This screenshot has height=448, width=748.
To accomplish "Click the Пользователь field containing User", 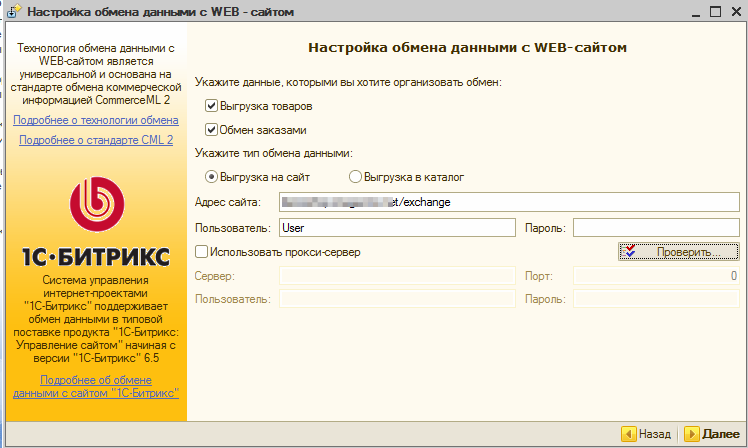I will coord(397,228).
